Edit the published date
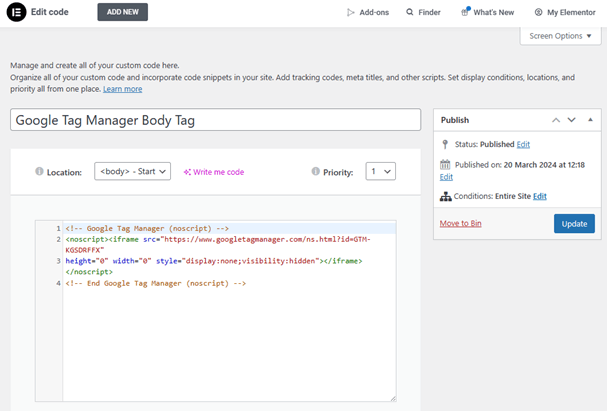 tap(446, 177)
